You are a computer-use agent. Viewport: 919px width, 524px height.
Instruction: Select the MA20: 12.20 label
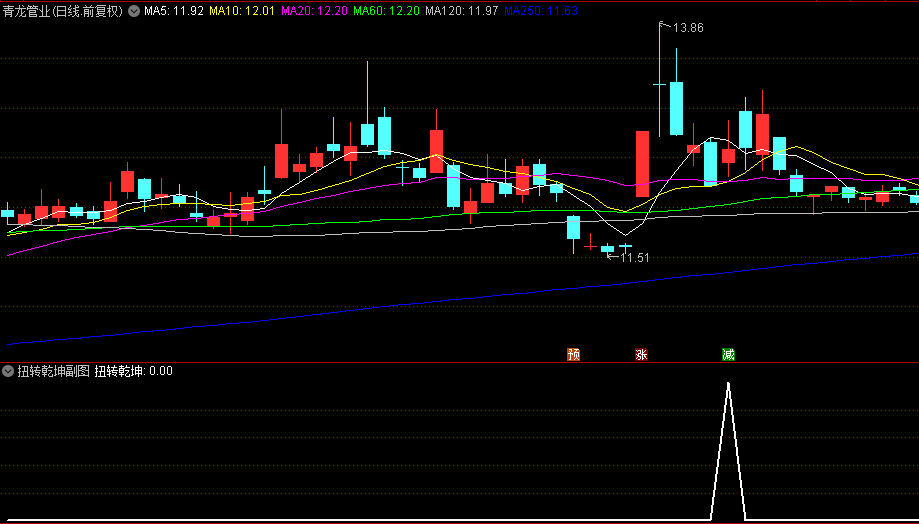(x=314, y=11)
